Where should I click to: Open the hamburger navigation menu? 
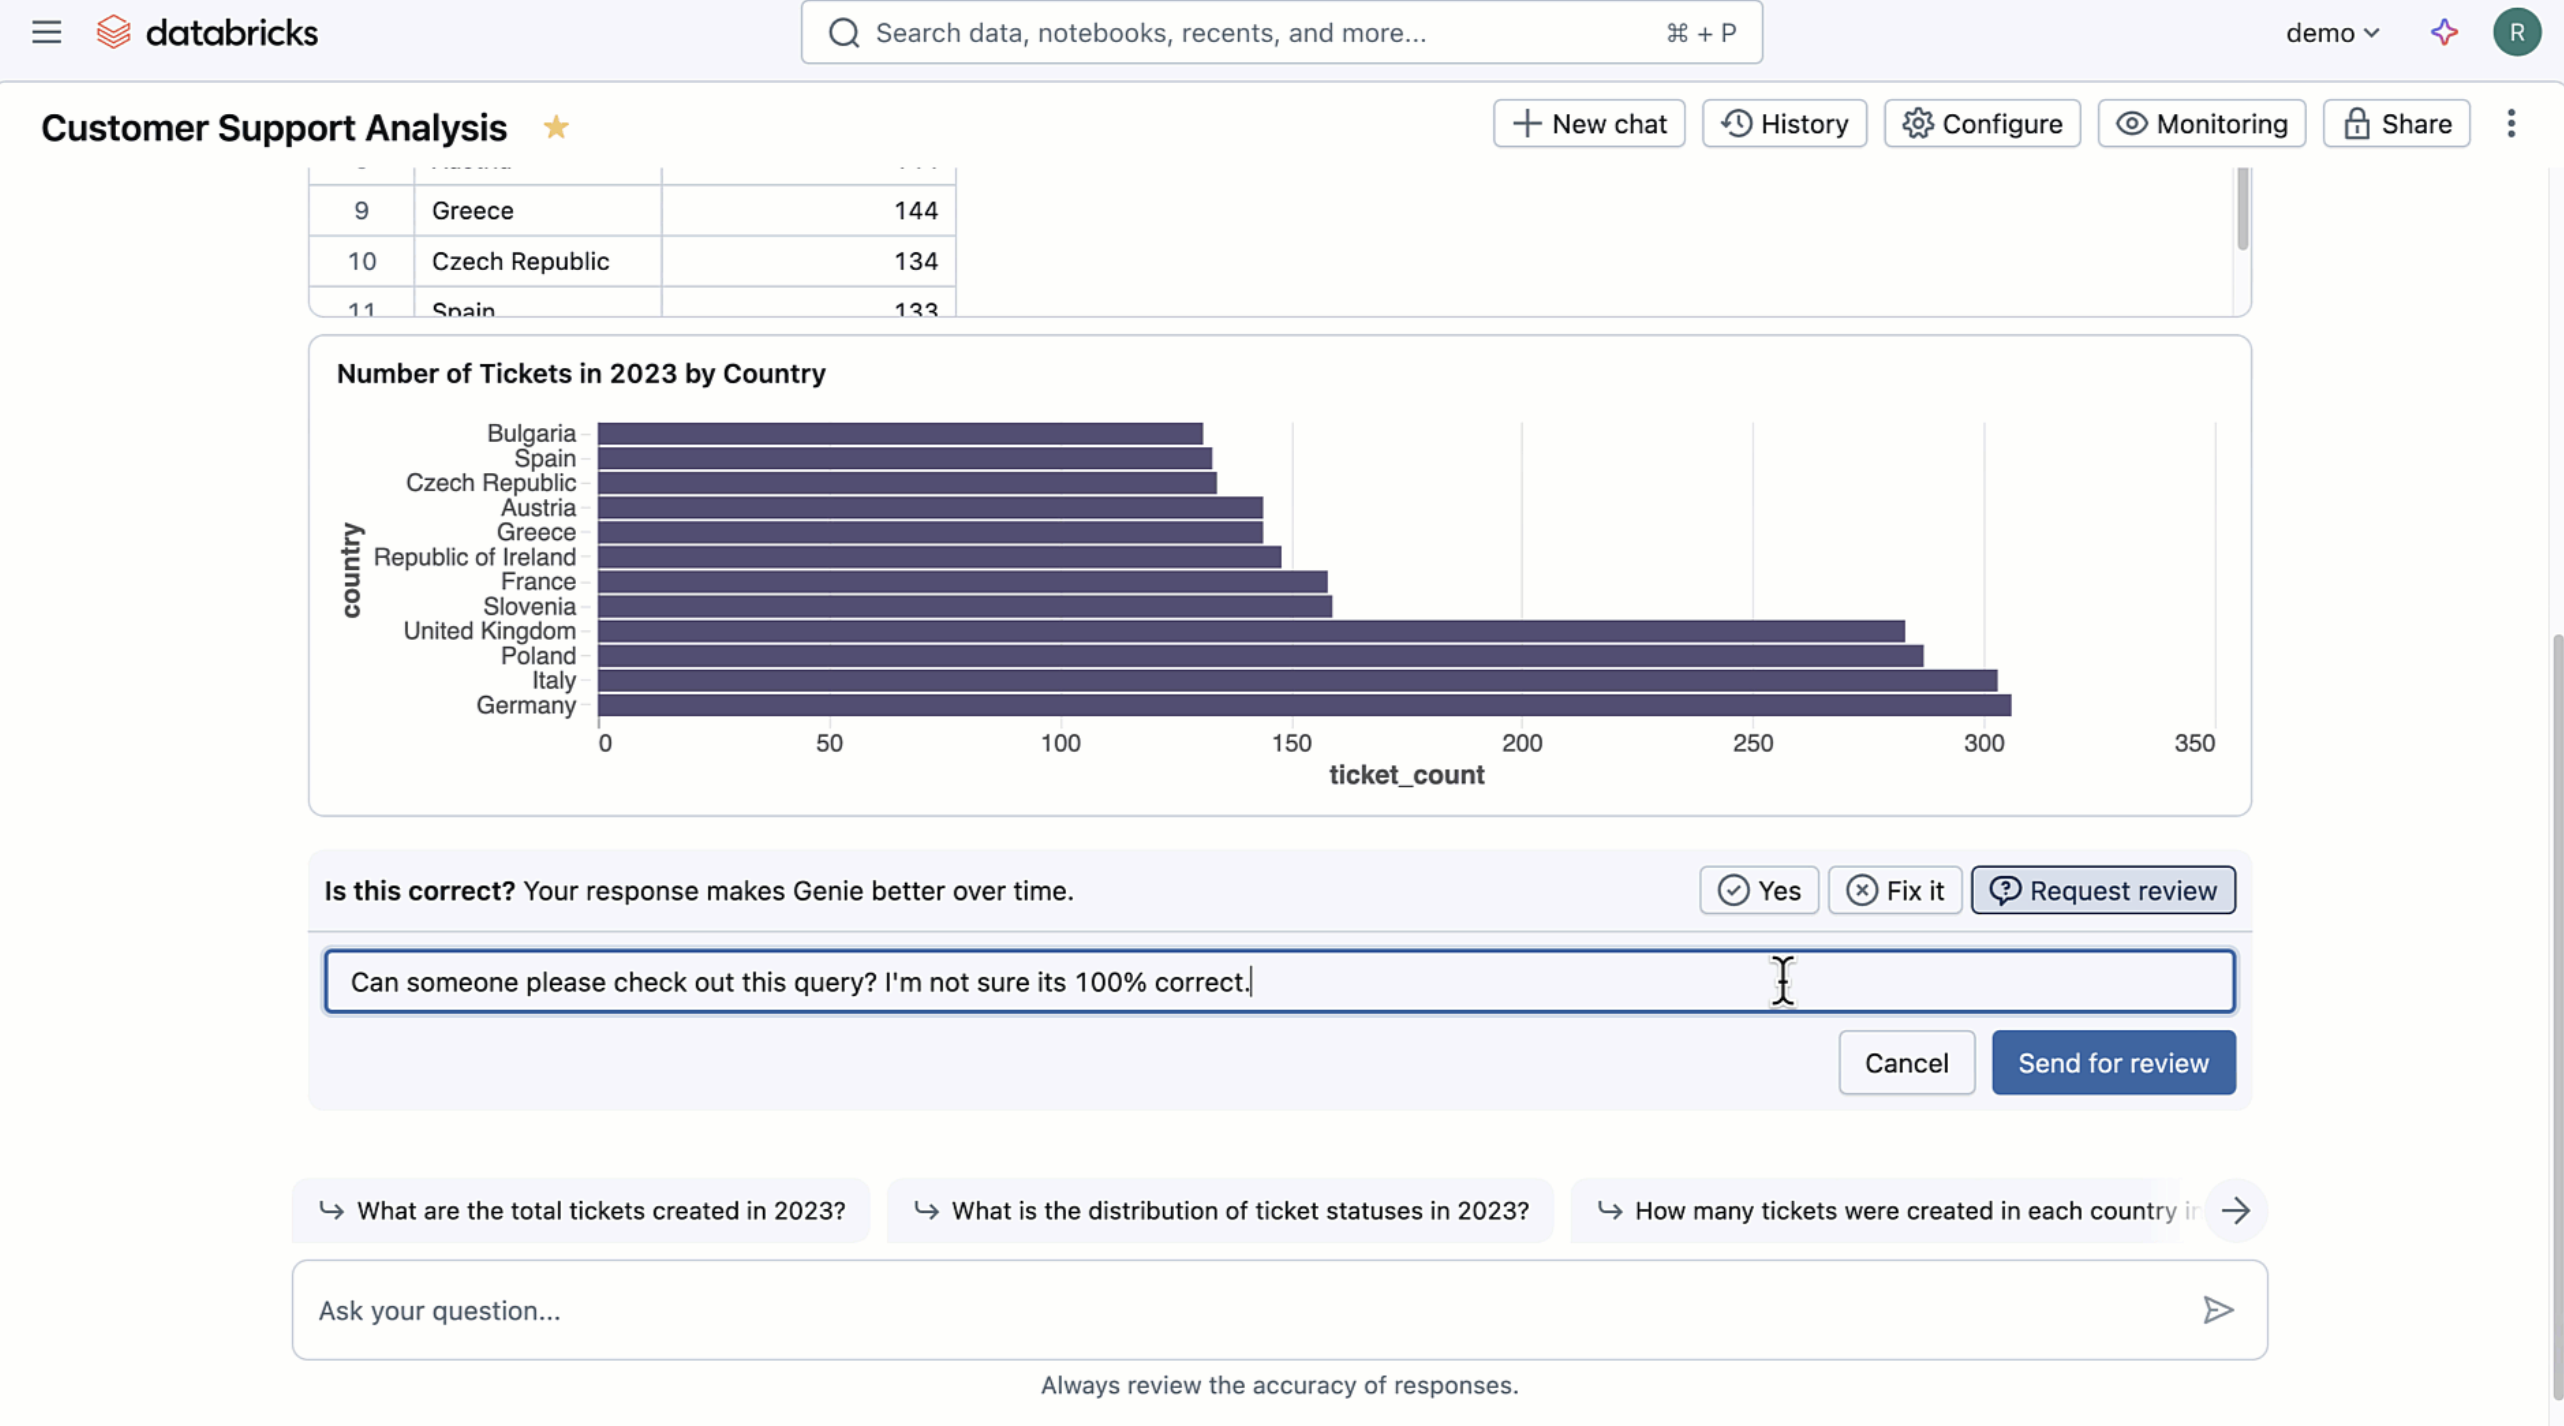[46, 33]
